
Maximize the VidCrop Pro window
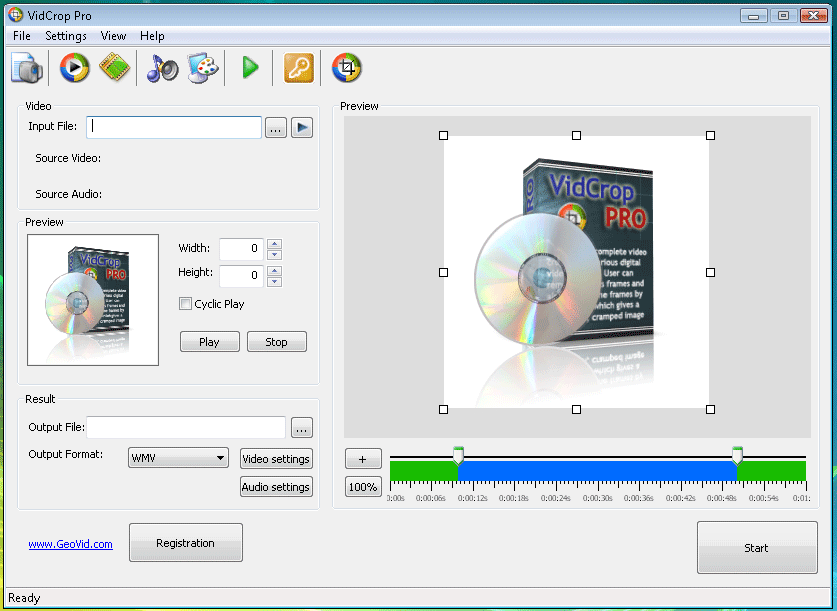[x=783, y=15]
